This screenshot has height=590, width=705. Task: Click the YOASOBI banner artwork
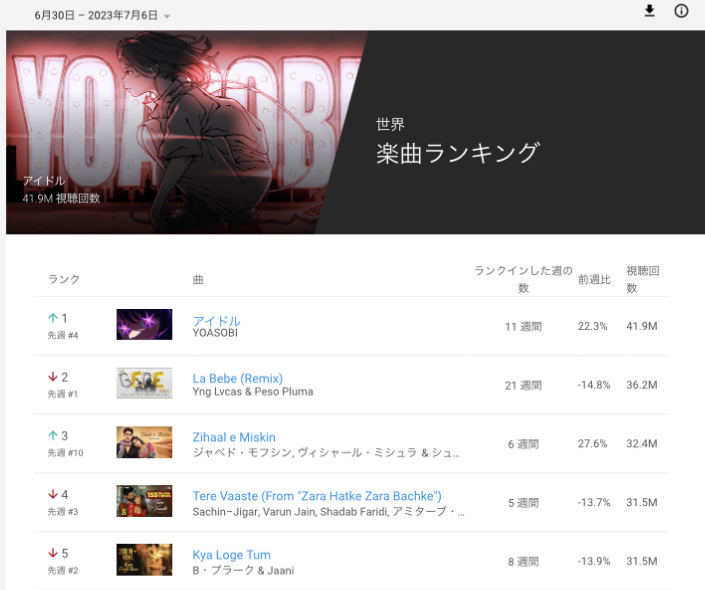coord(184,132)
